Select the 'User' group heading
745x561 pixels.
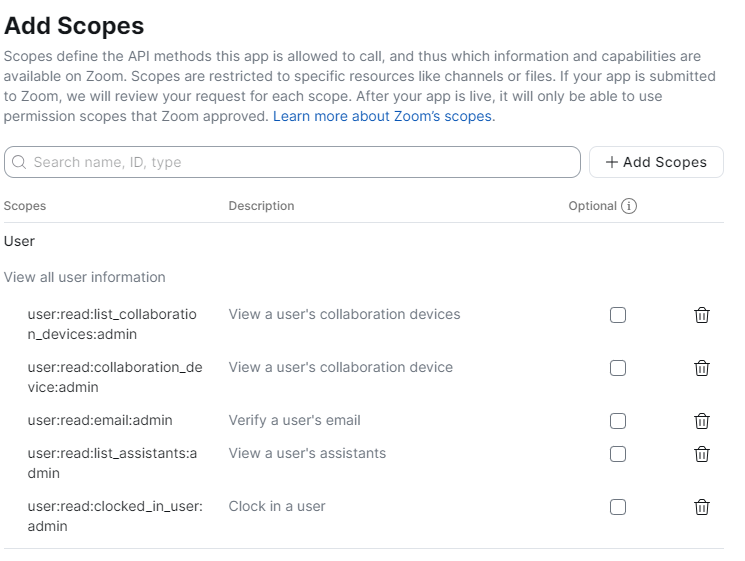[x=19, y=241]
